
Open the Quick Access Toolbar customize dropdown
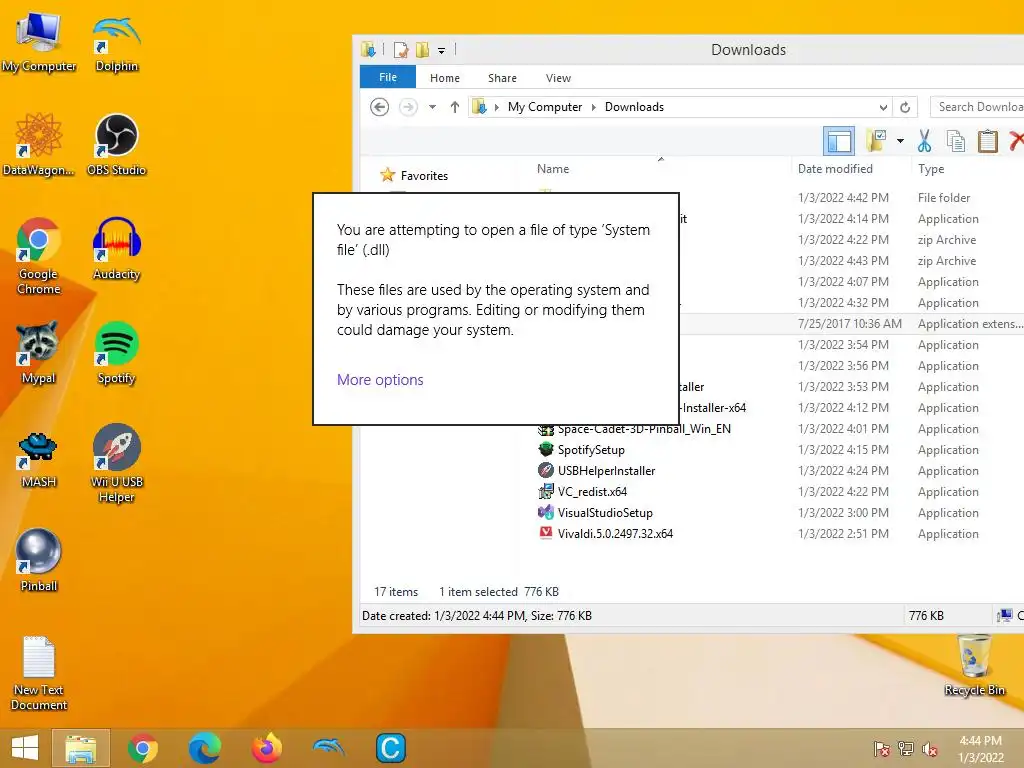pos(441,50)
